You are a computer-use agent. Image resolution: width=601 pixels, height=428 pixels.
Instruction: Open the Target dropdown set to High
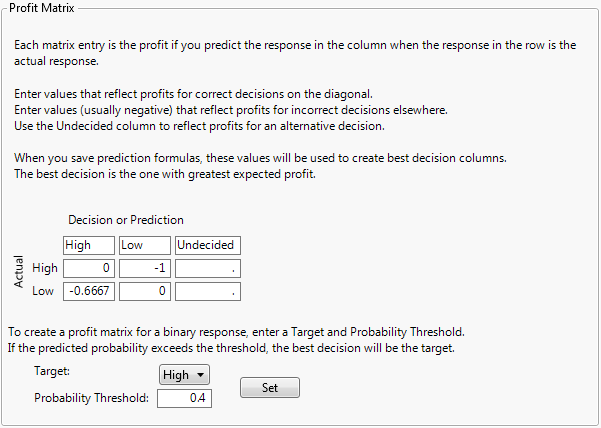pos(185,374)
